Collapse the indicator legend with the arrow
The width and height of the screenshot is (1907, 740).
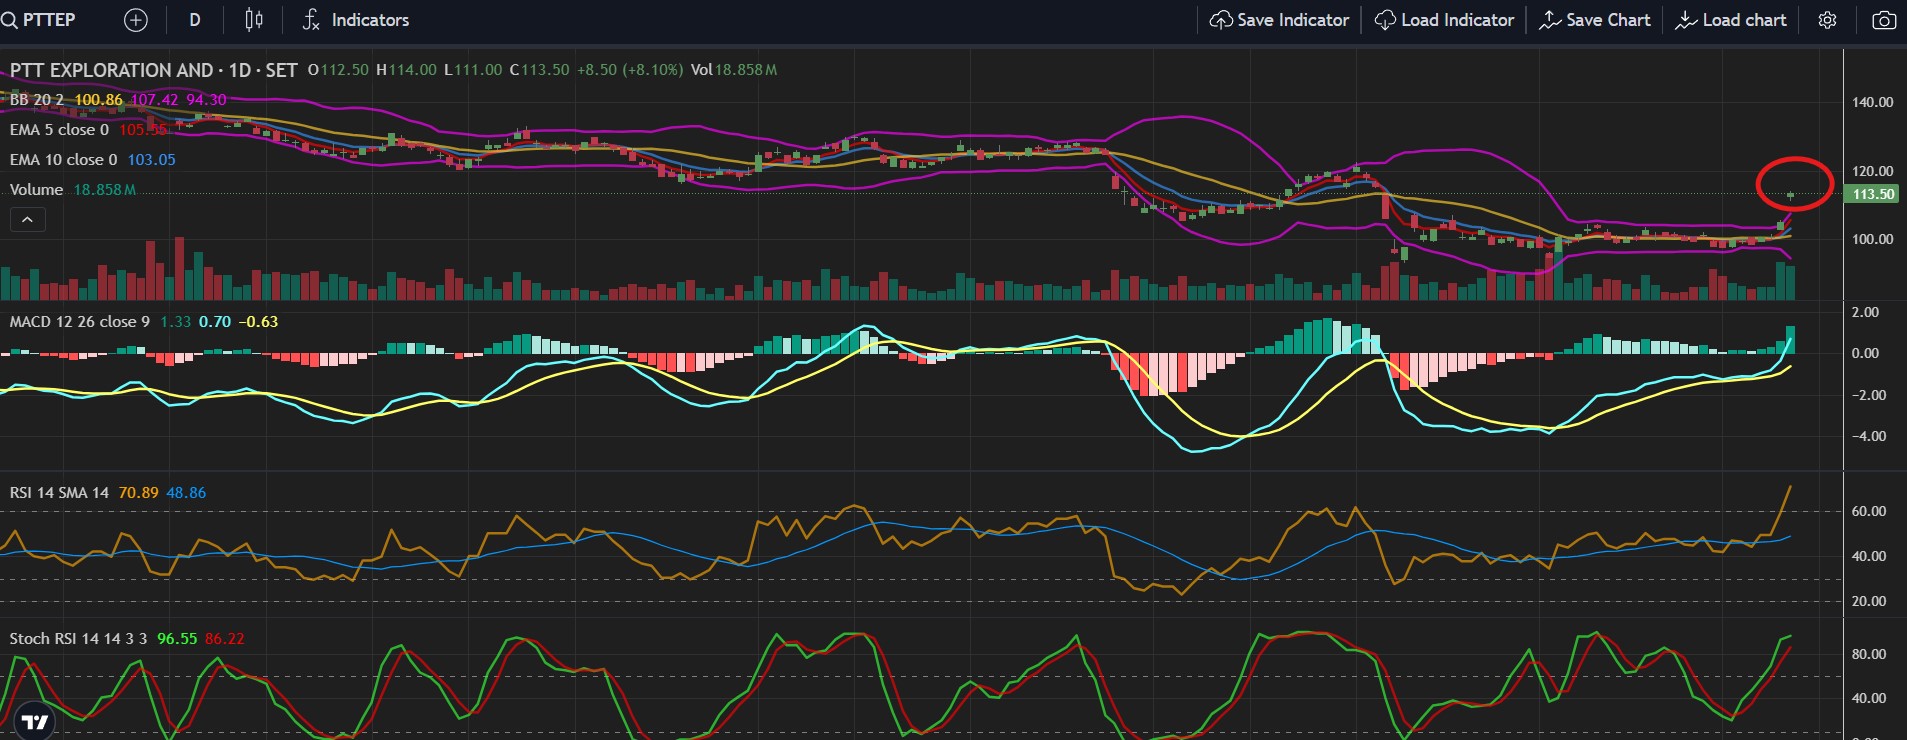click(28, 219)
